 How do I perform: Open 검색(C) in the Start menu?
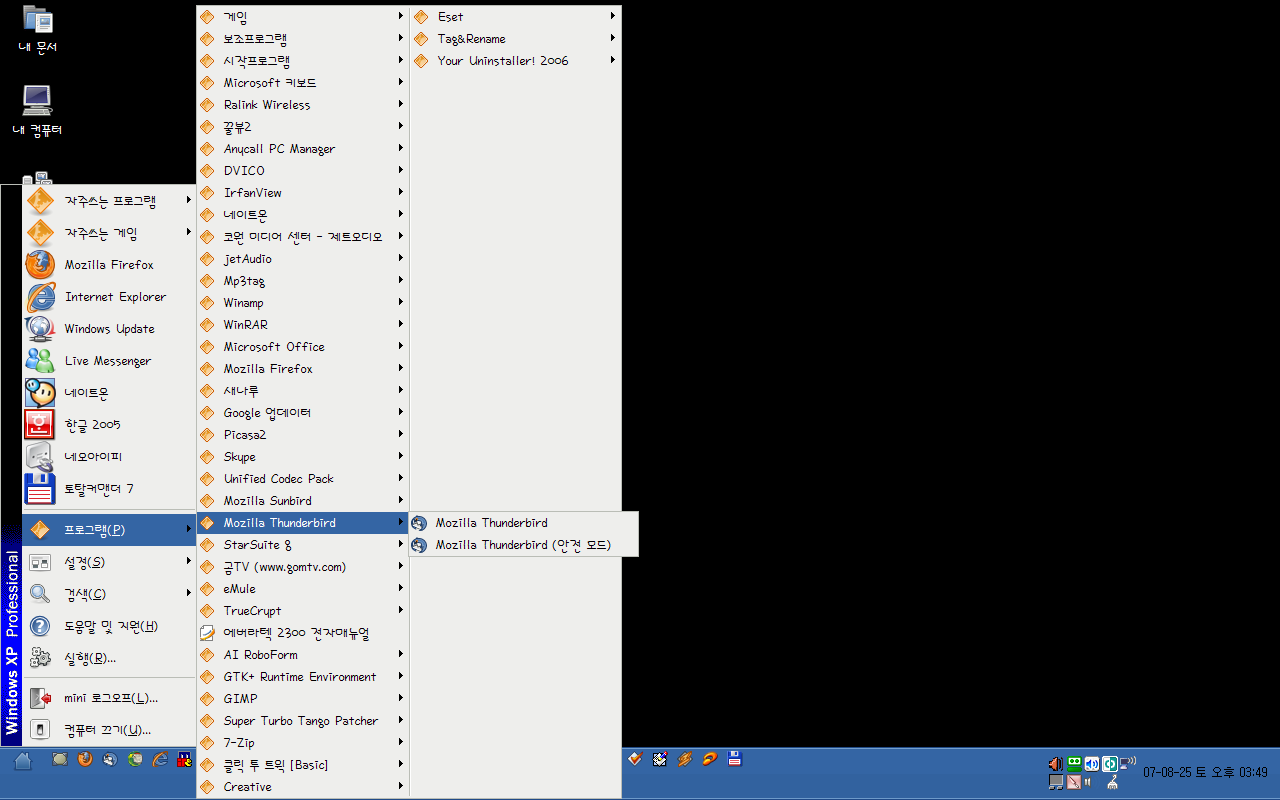pos(109,594)
